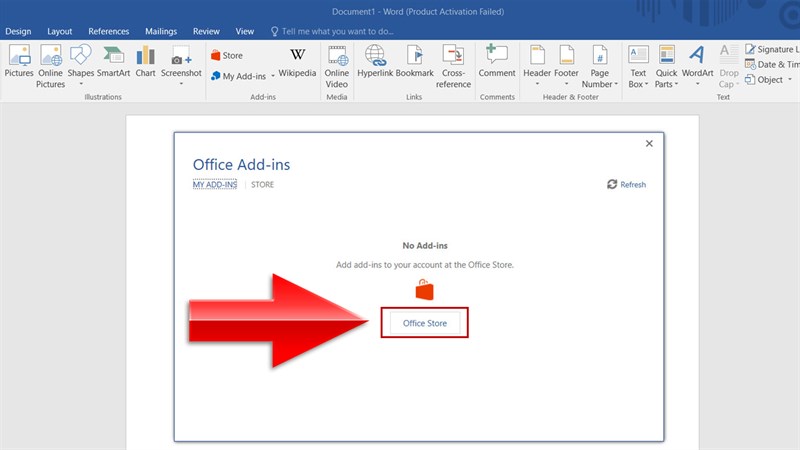Switch to the Layout tab
Viewport: 800px width, 450px height.
pyautogui.click(x=60, y=31)
